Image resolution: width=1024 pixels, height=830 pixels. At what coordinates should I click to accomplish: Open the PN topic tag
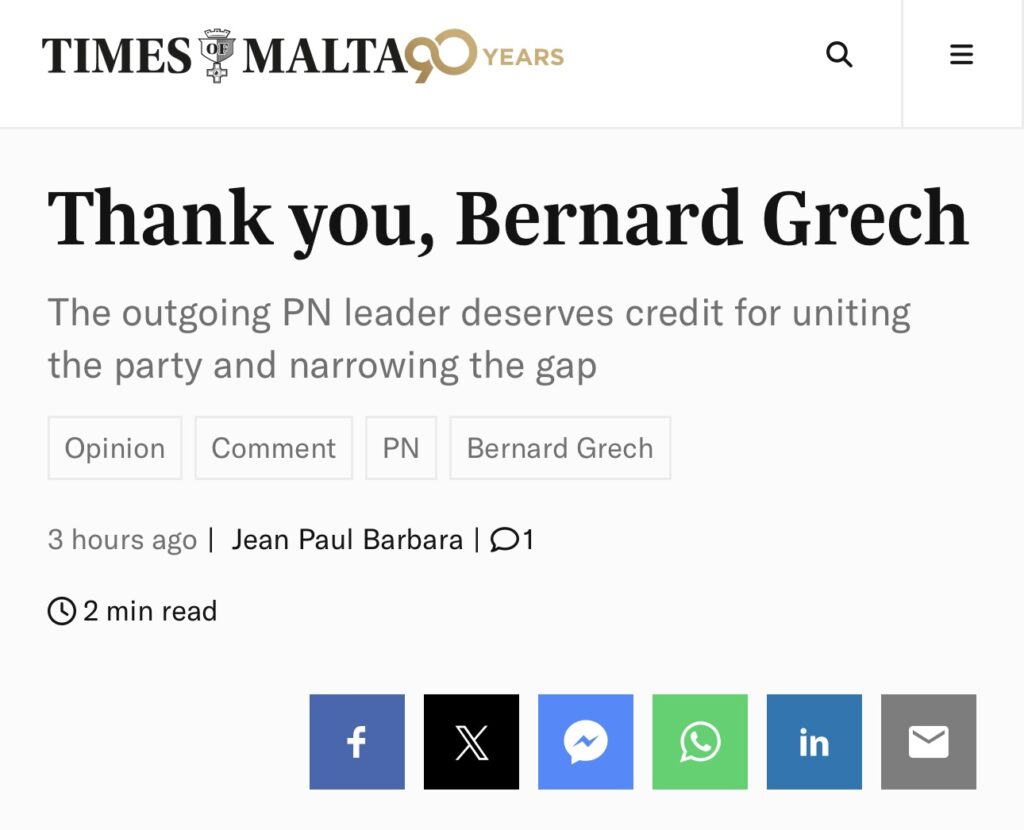click(401, 448)
